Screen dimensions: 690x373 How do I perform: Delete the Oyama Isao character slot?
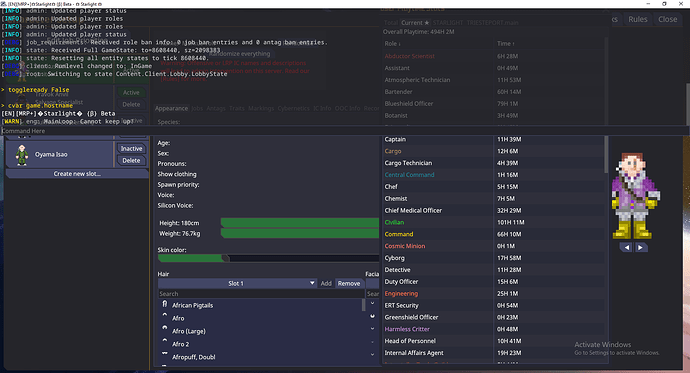pyautogui.click(x=131, y=161)
